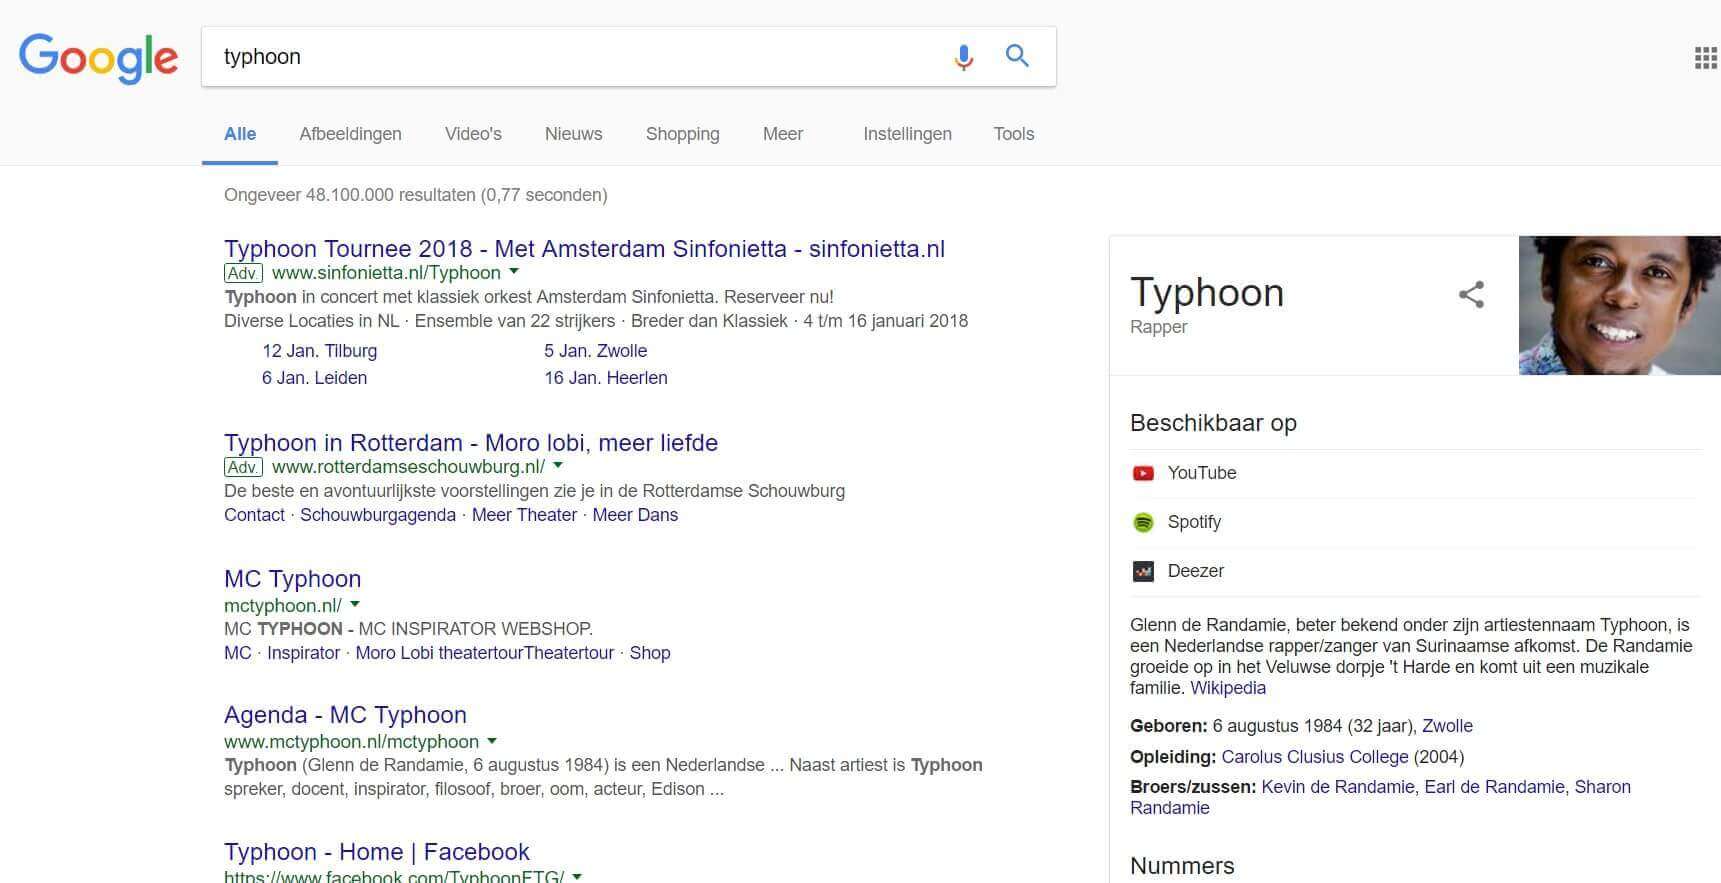Click the blue search magnifier icon

[1017, 56]
